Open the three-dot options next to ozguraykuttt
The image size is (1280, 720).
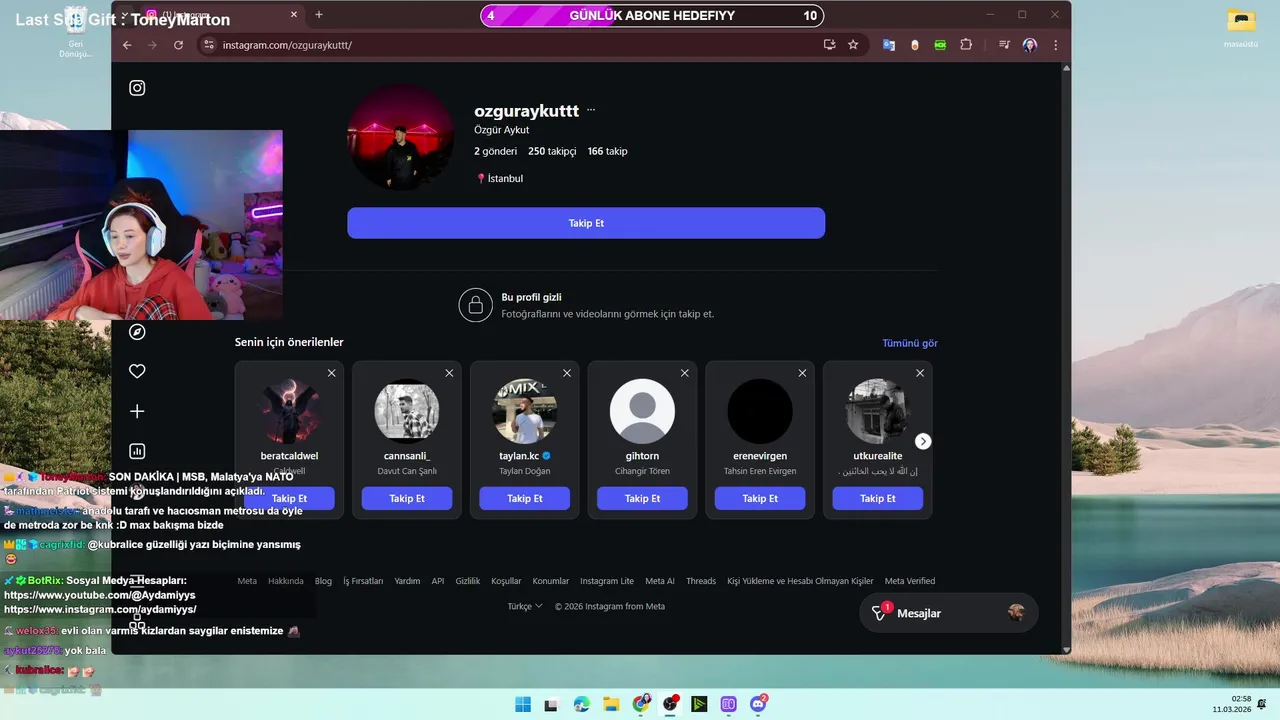click(x=591, y=110)
